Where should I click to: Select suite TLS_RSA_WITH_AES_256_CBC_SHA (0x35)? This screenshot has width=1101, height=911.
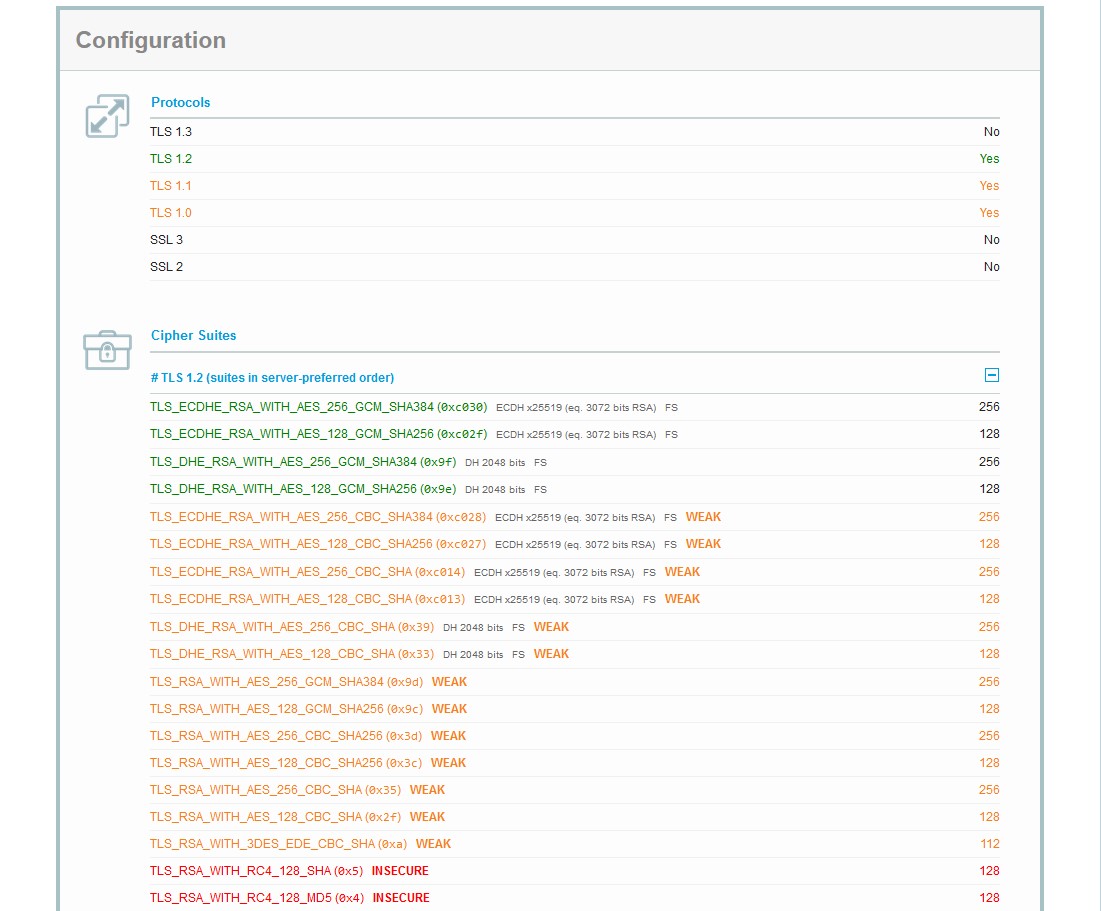tap(275, 790)
